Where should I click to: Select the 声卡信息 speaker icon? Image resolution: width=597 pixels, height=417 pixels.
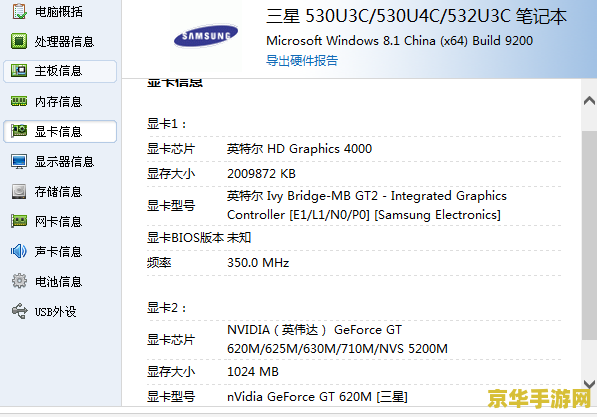[19, 251]
